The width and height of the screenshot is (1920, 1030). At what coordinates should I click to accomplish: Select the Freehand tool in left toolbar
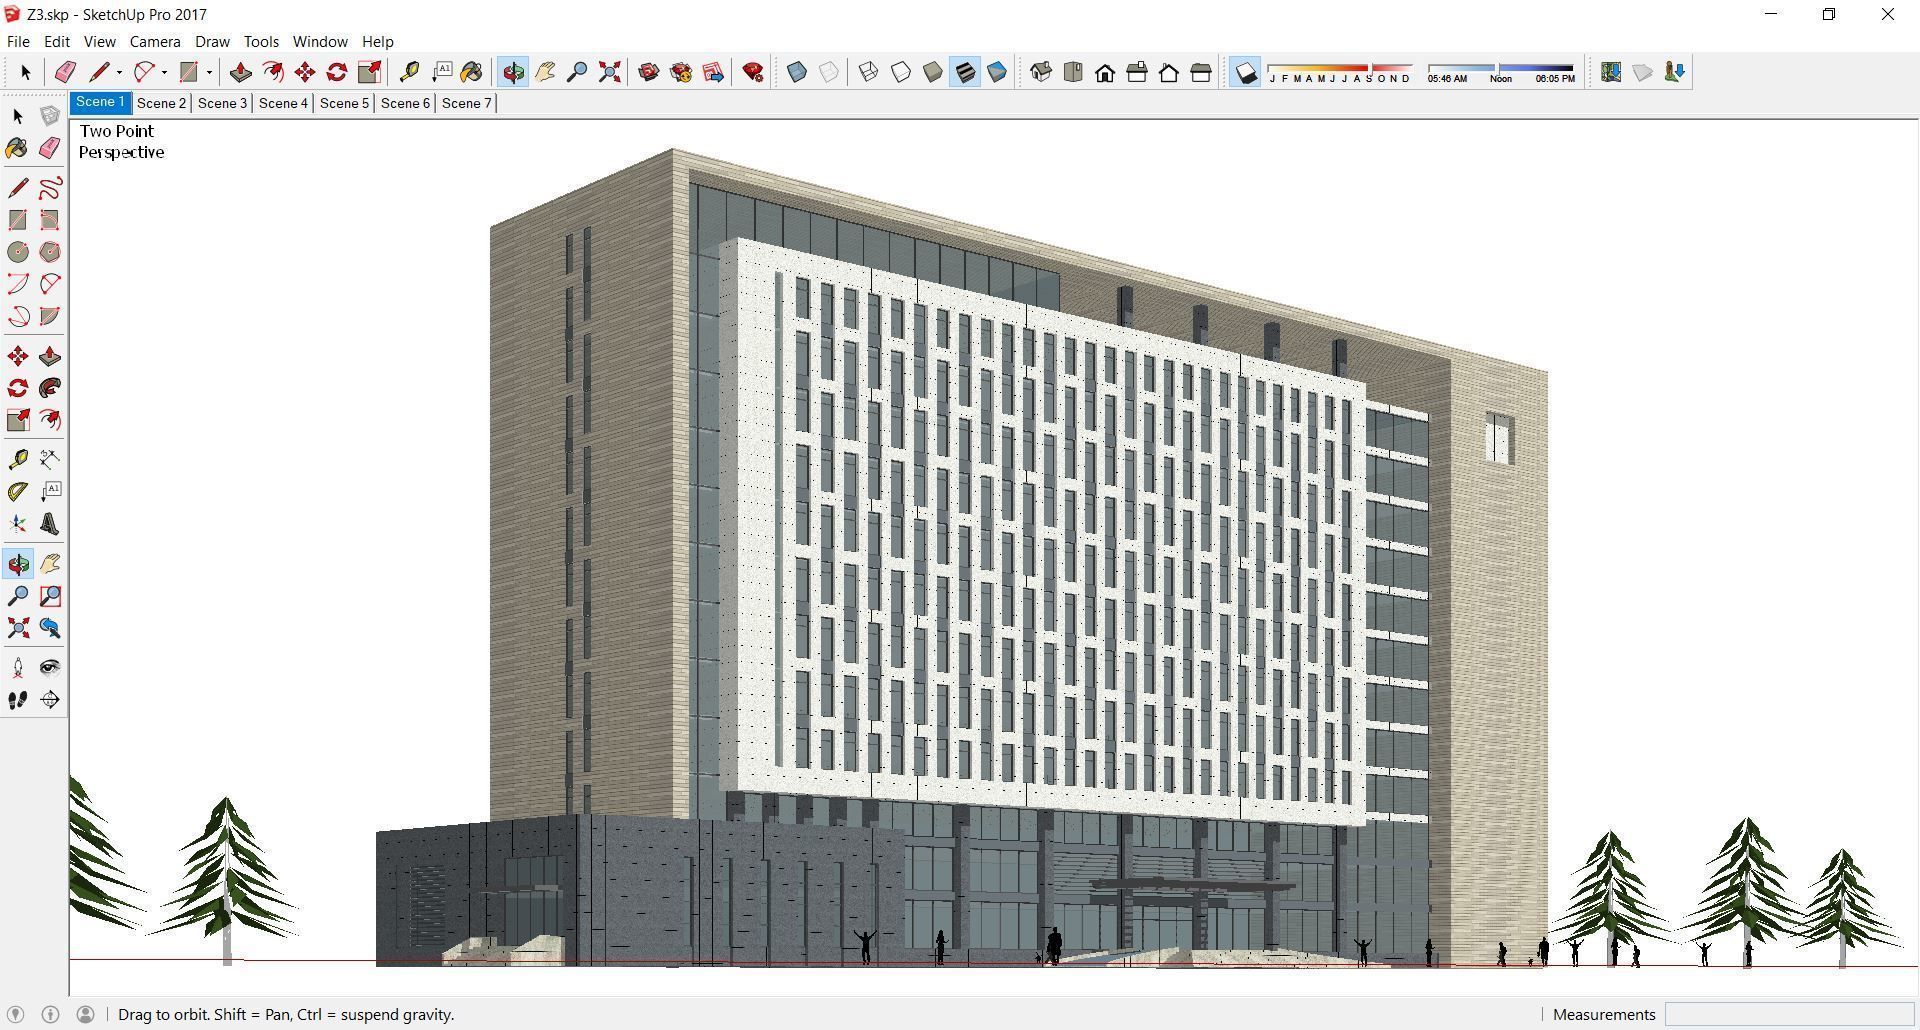tap(50, 188)
